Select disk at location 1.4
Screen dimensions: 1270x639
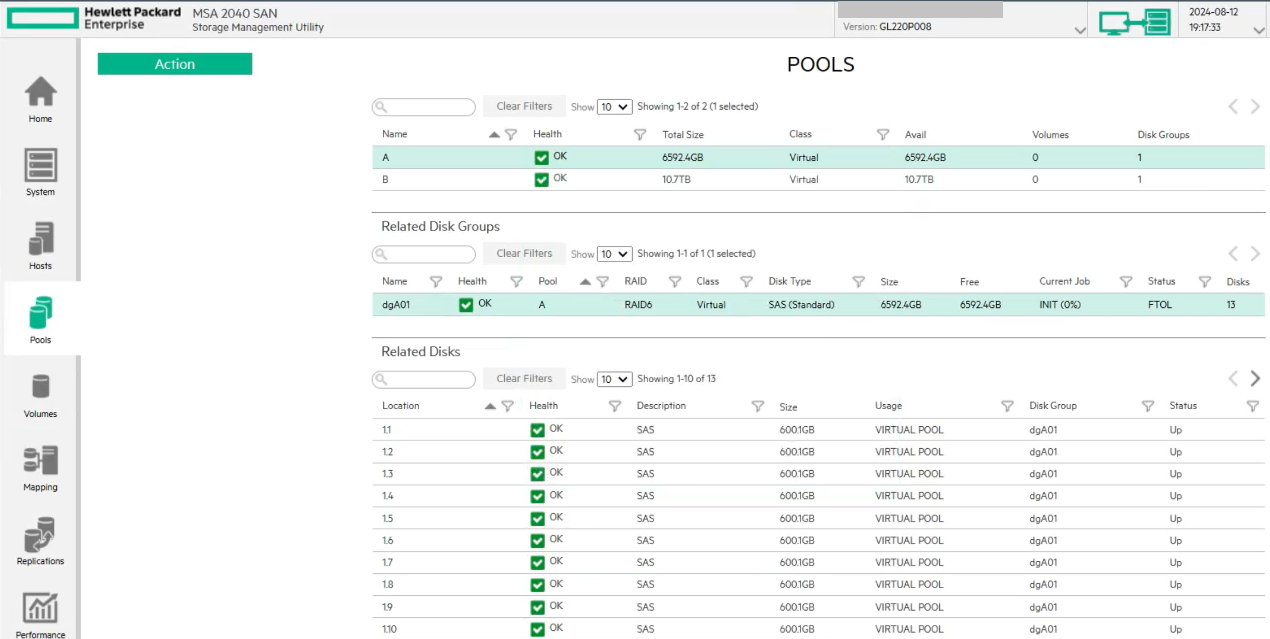818,496
